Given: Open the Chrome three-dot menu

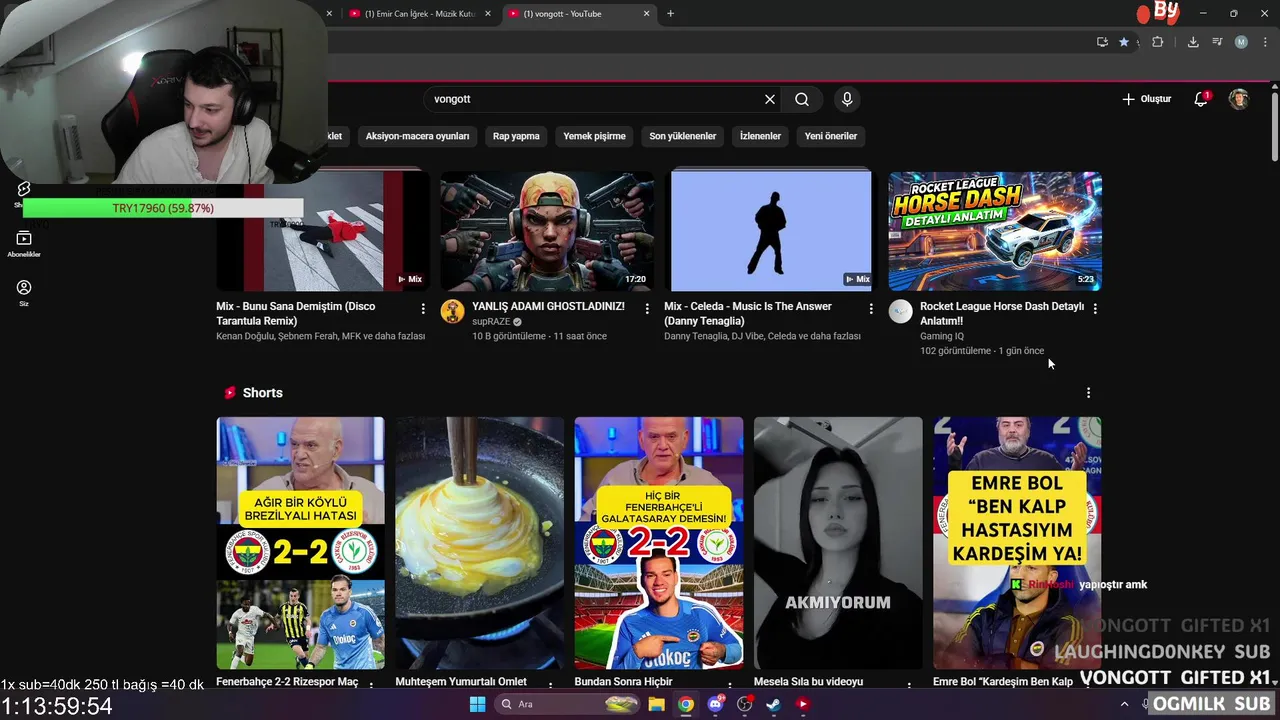Looking at the screenshot, I should [x=1264, y=42].
